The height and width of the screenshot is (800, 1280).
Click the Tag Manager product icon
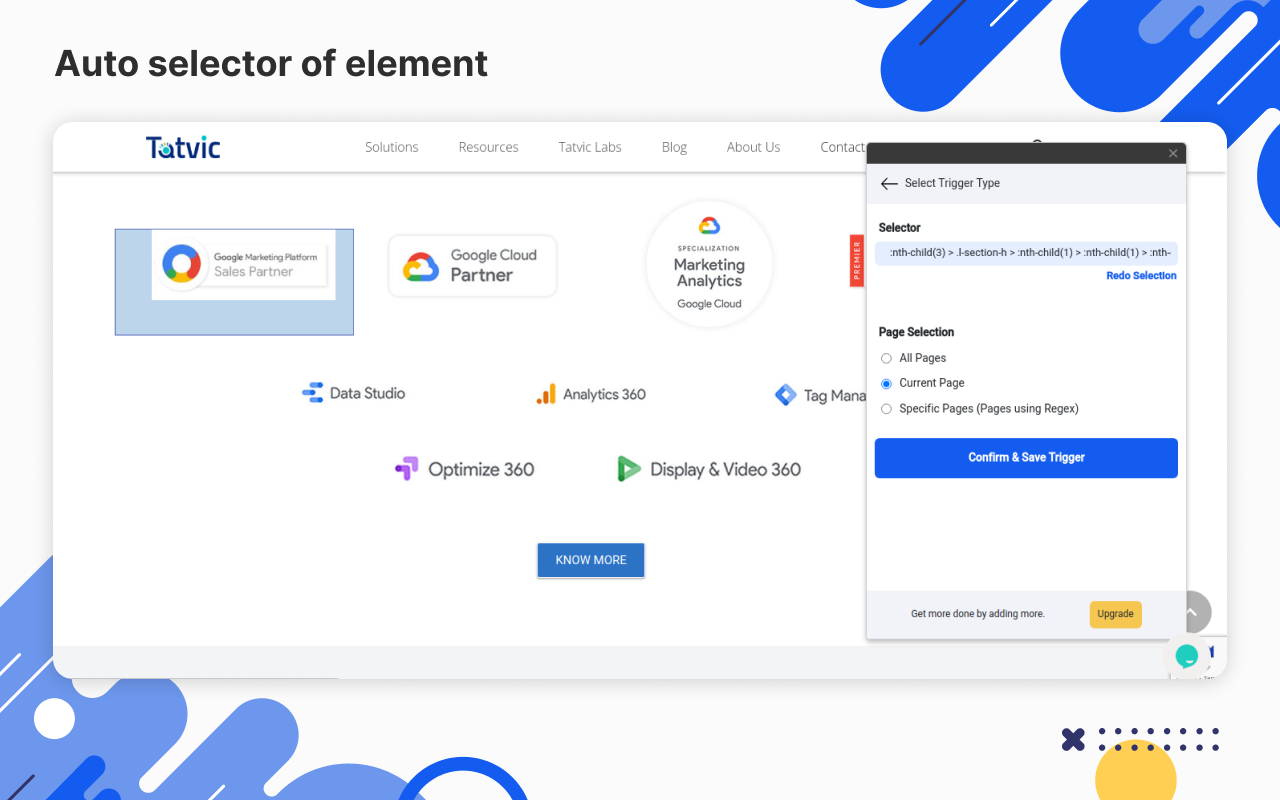click(x=785, y=395)
